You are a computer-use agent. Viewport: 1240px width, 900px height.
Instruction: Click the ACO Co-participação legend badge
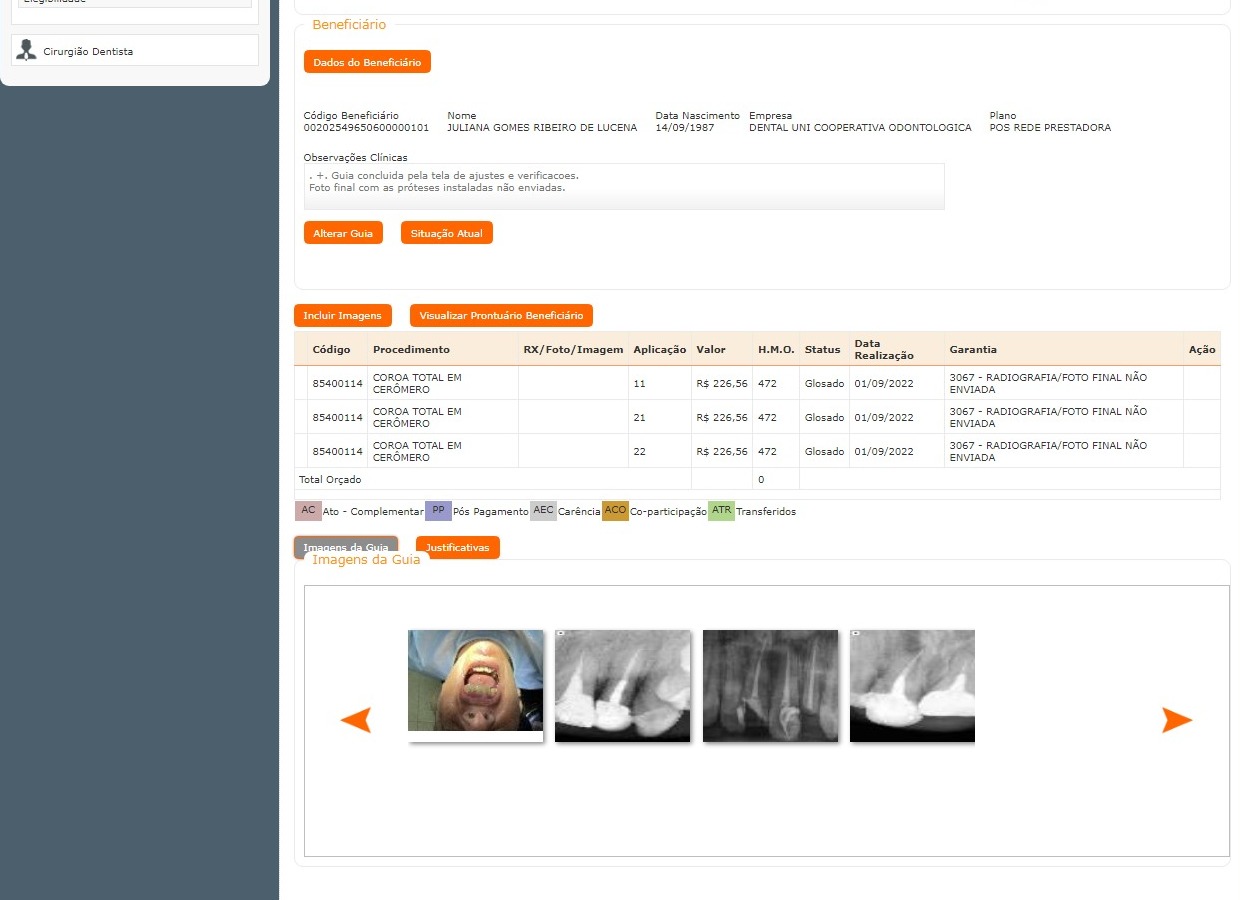point(615,511)
